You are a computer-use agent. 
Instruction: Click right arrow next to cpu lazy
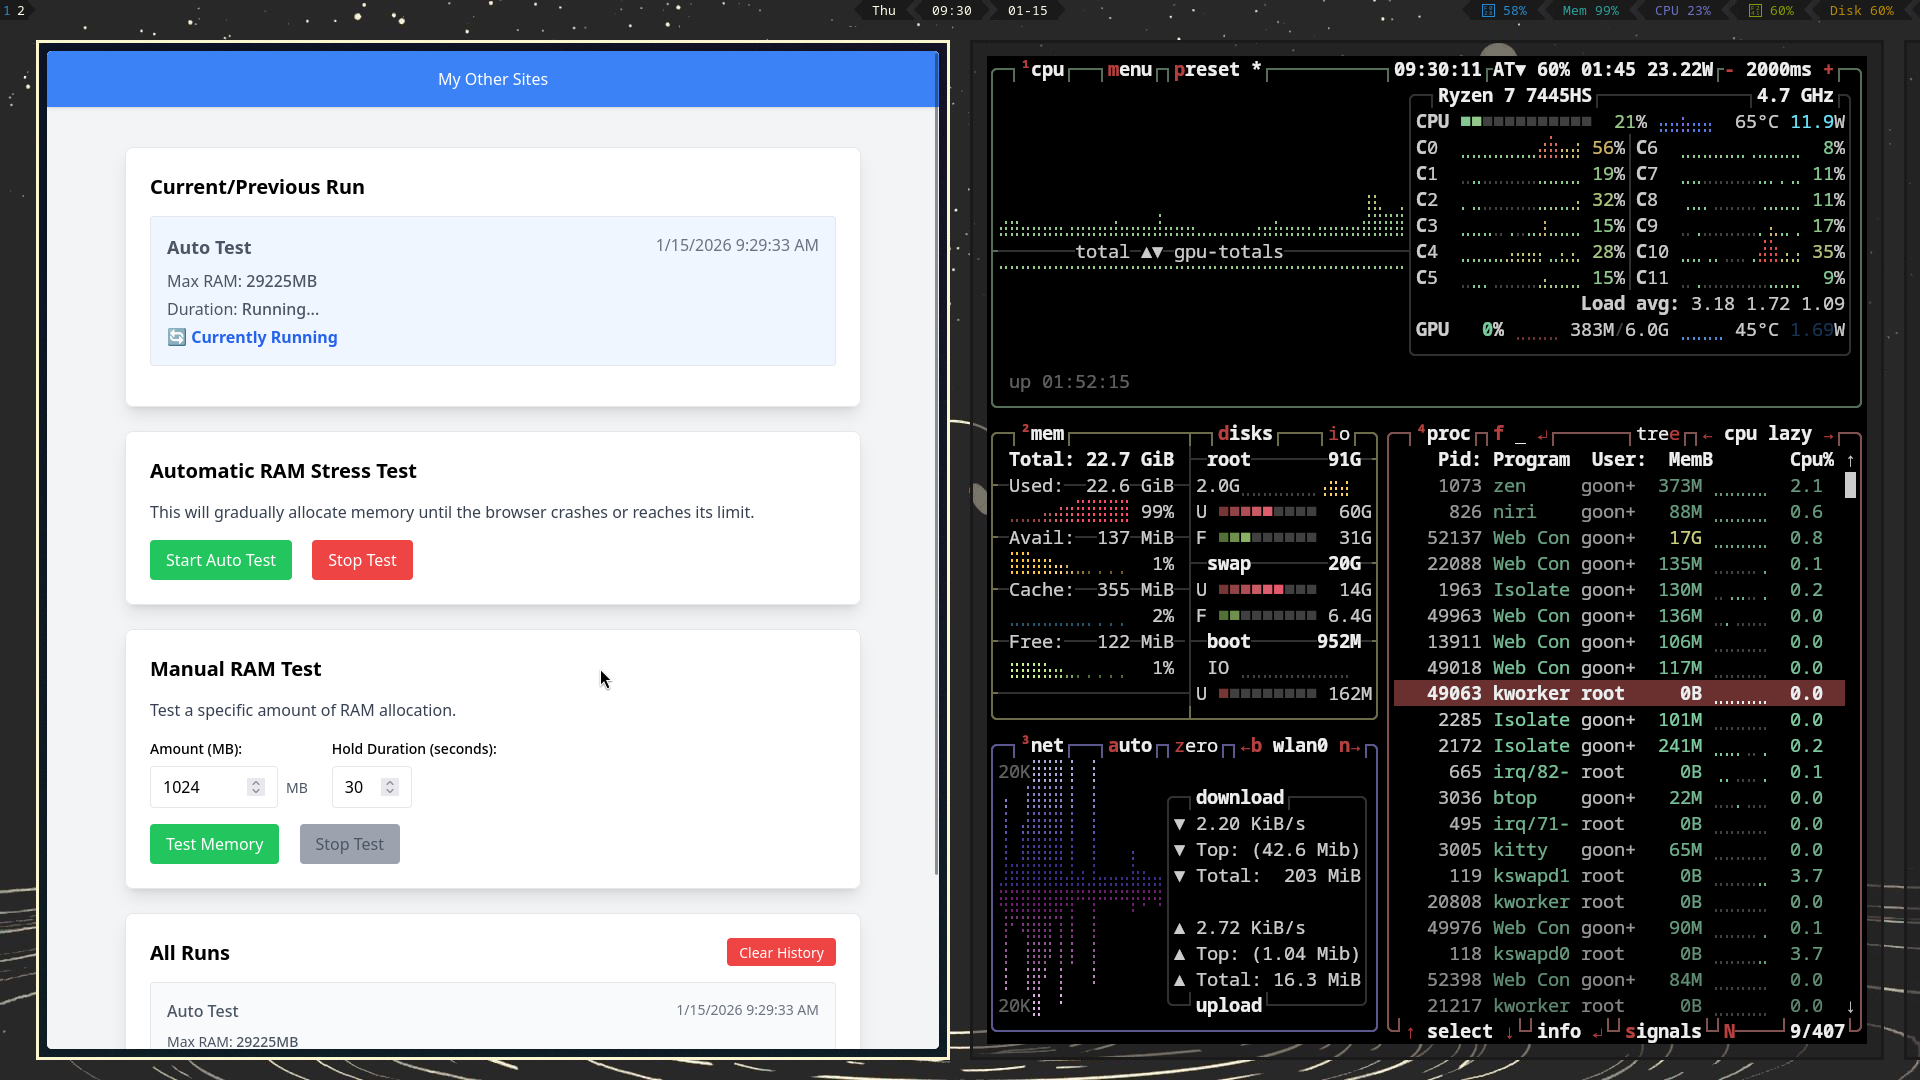(1828, 435)
